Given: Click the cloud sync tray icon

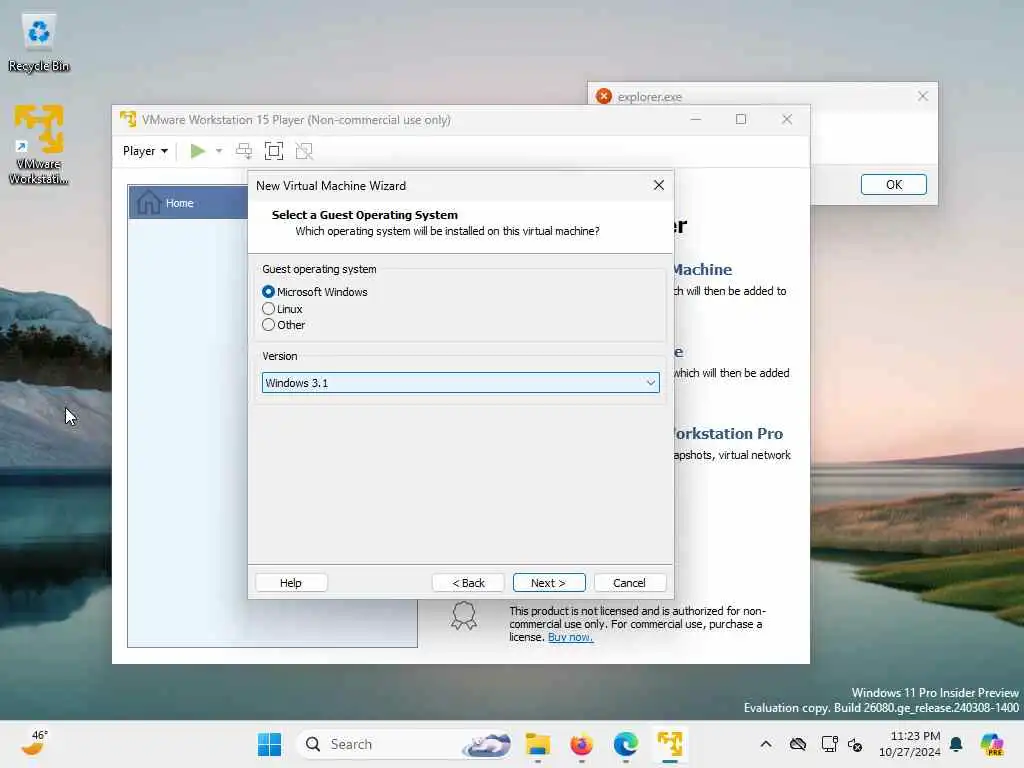Looking at the screenshot, I should pyautogui.click(x=797, y=744).
